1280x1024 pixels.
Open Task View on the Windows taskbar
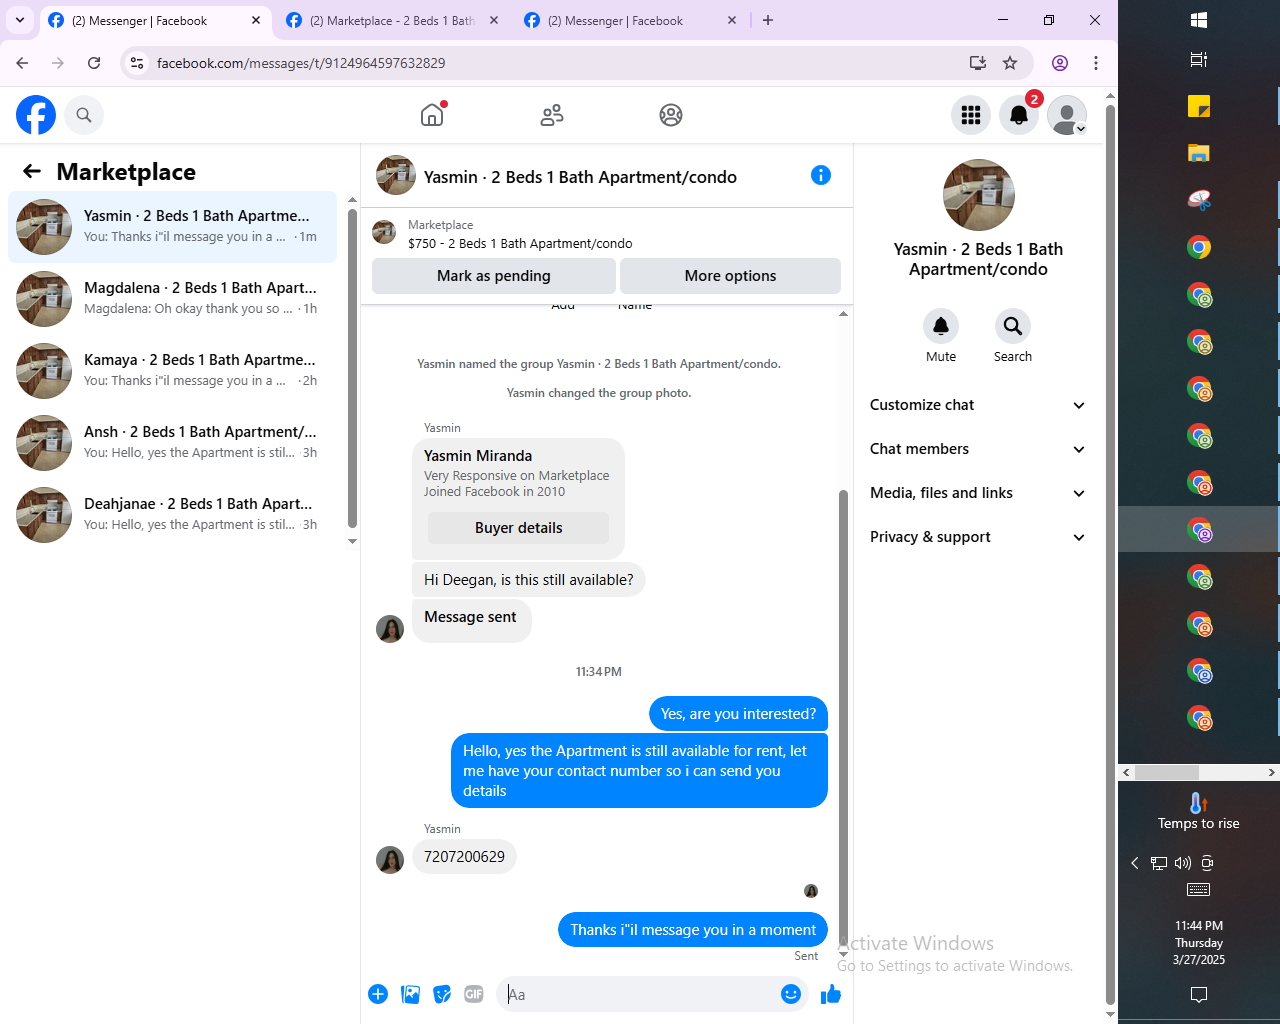(1199, 60)
